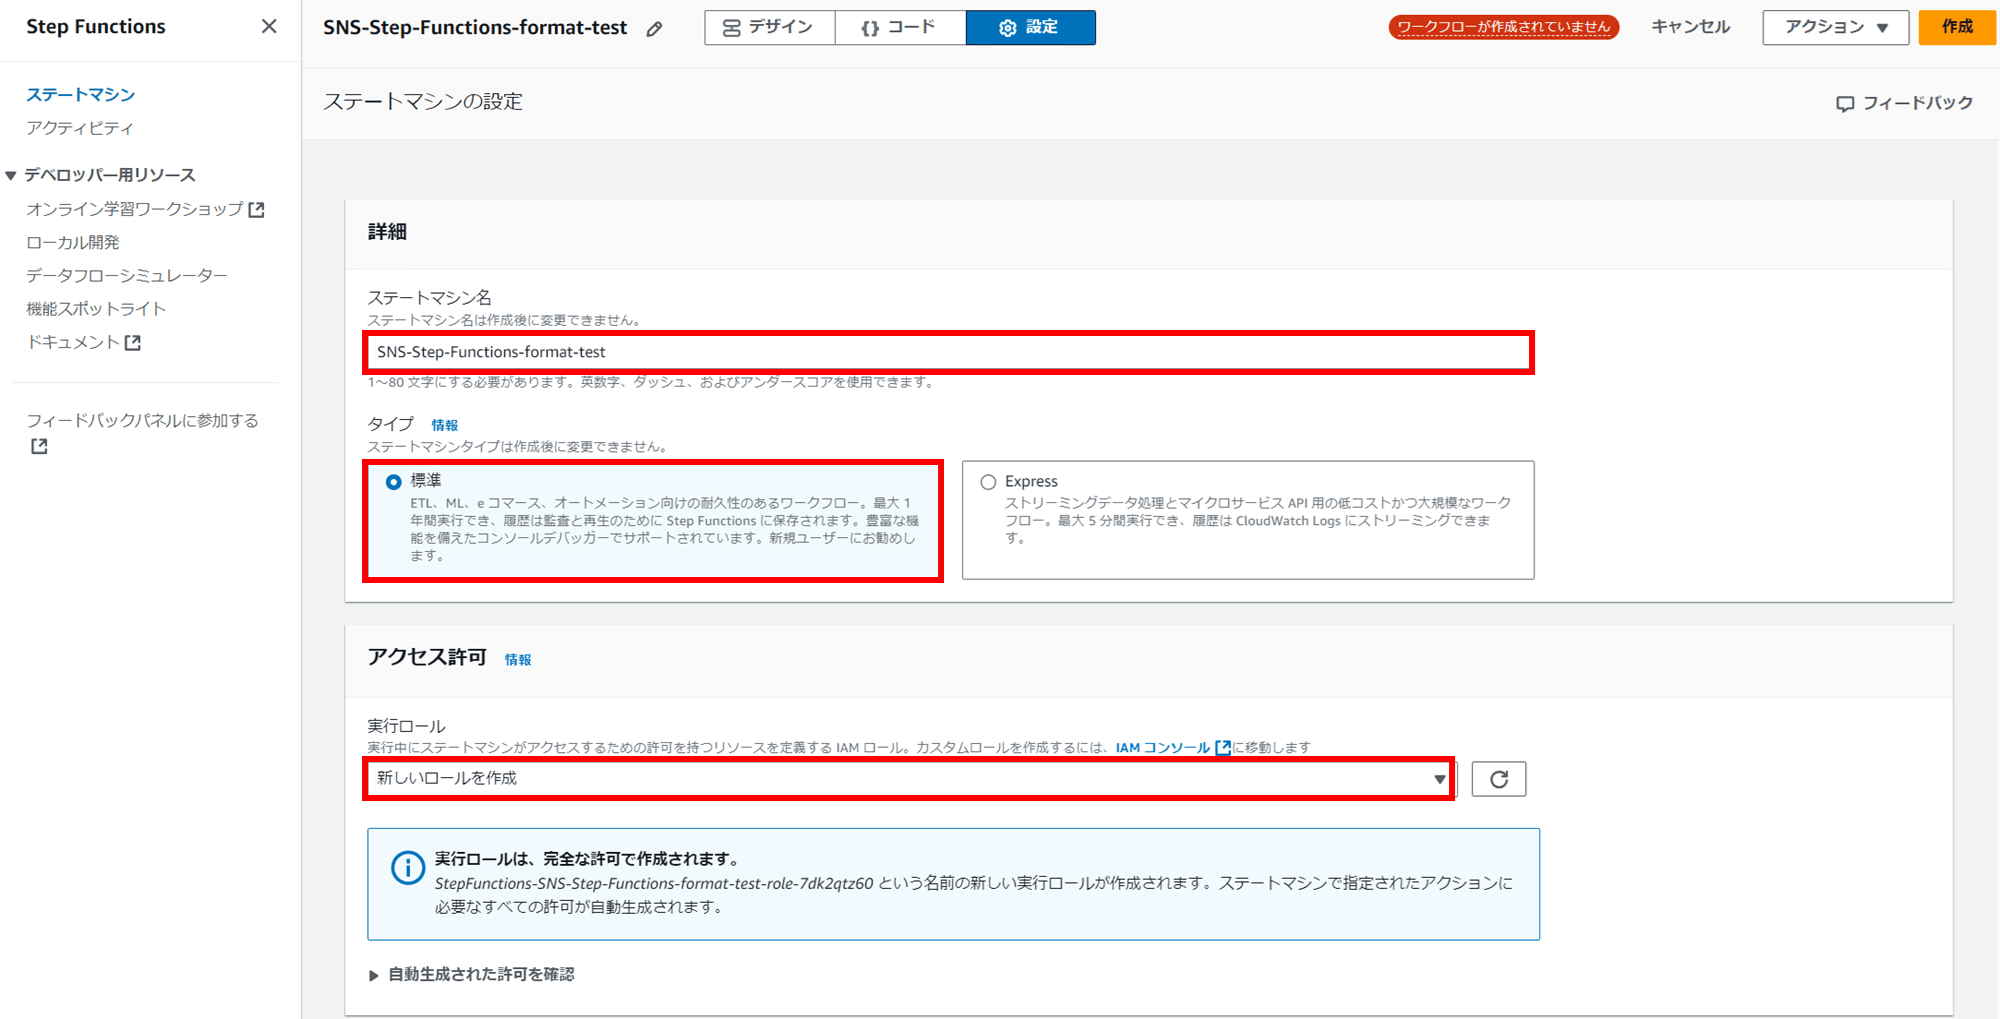Click the gear icon on 設定 tab

click(1007, 28)
